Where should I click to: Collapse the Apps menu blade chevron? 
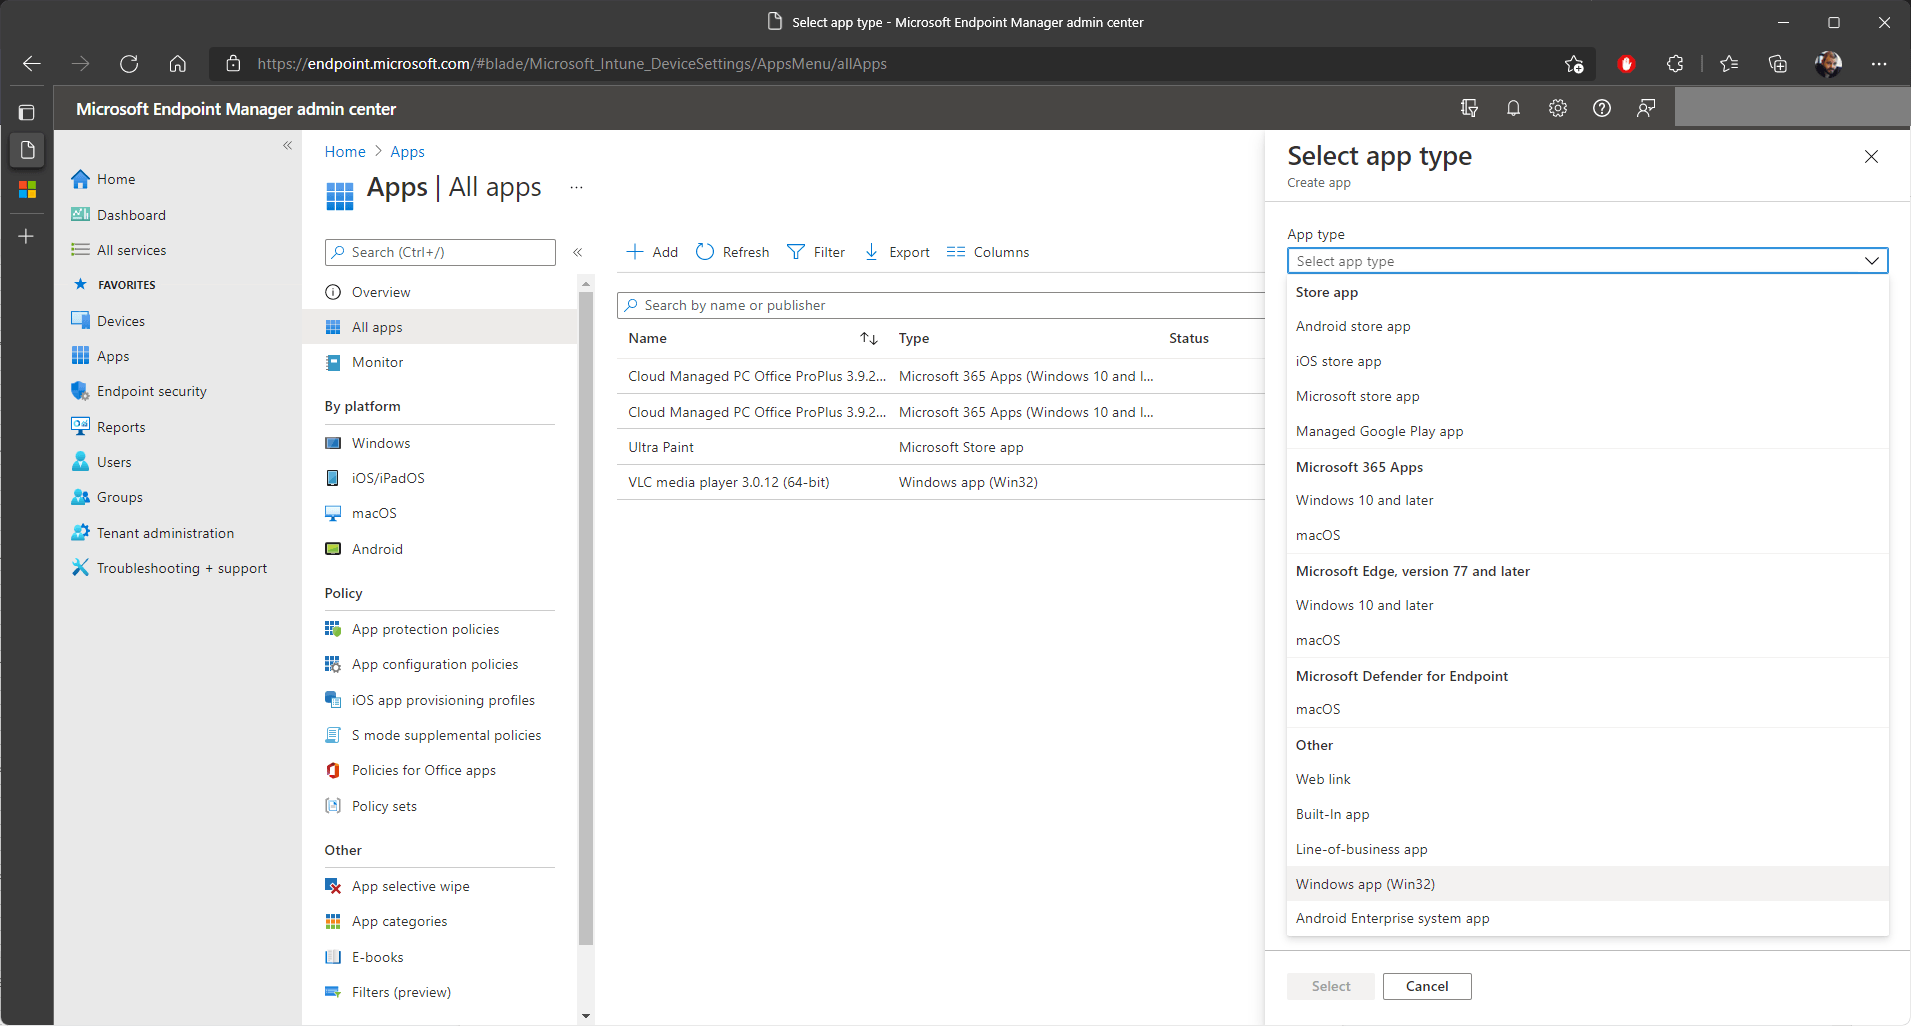[577, 252]
